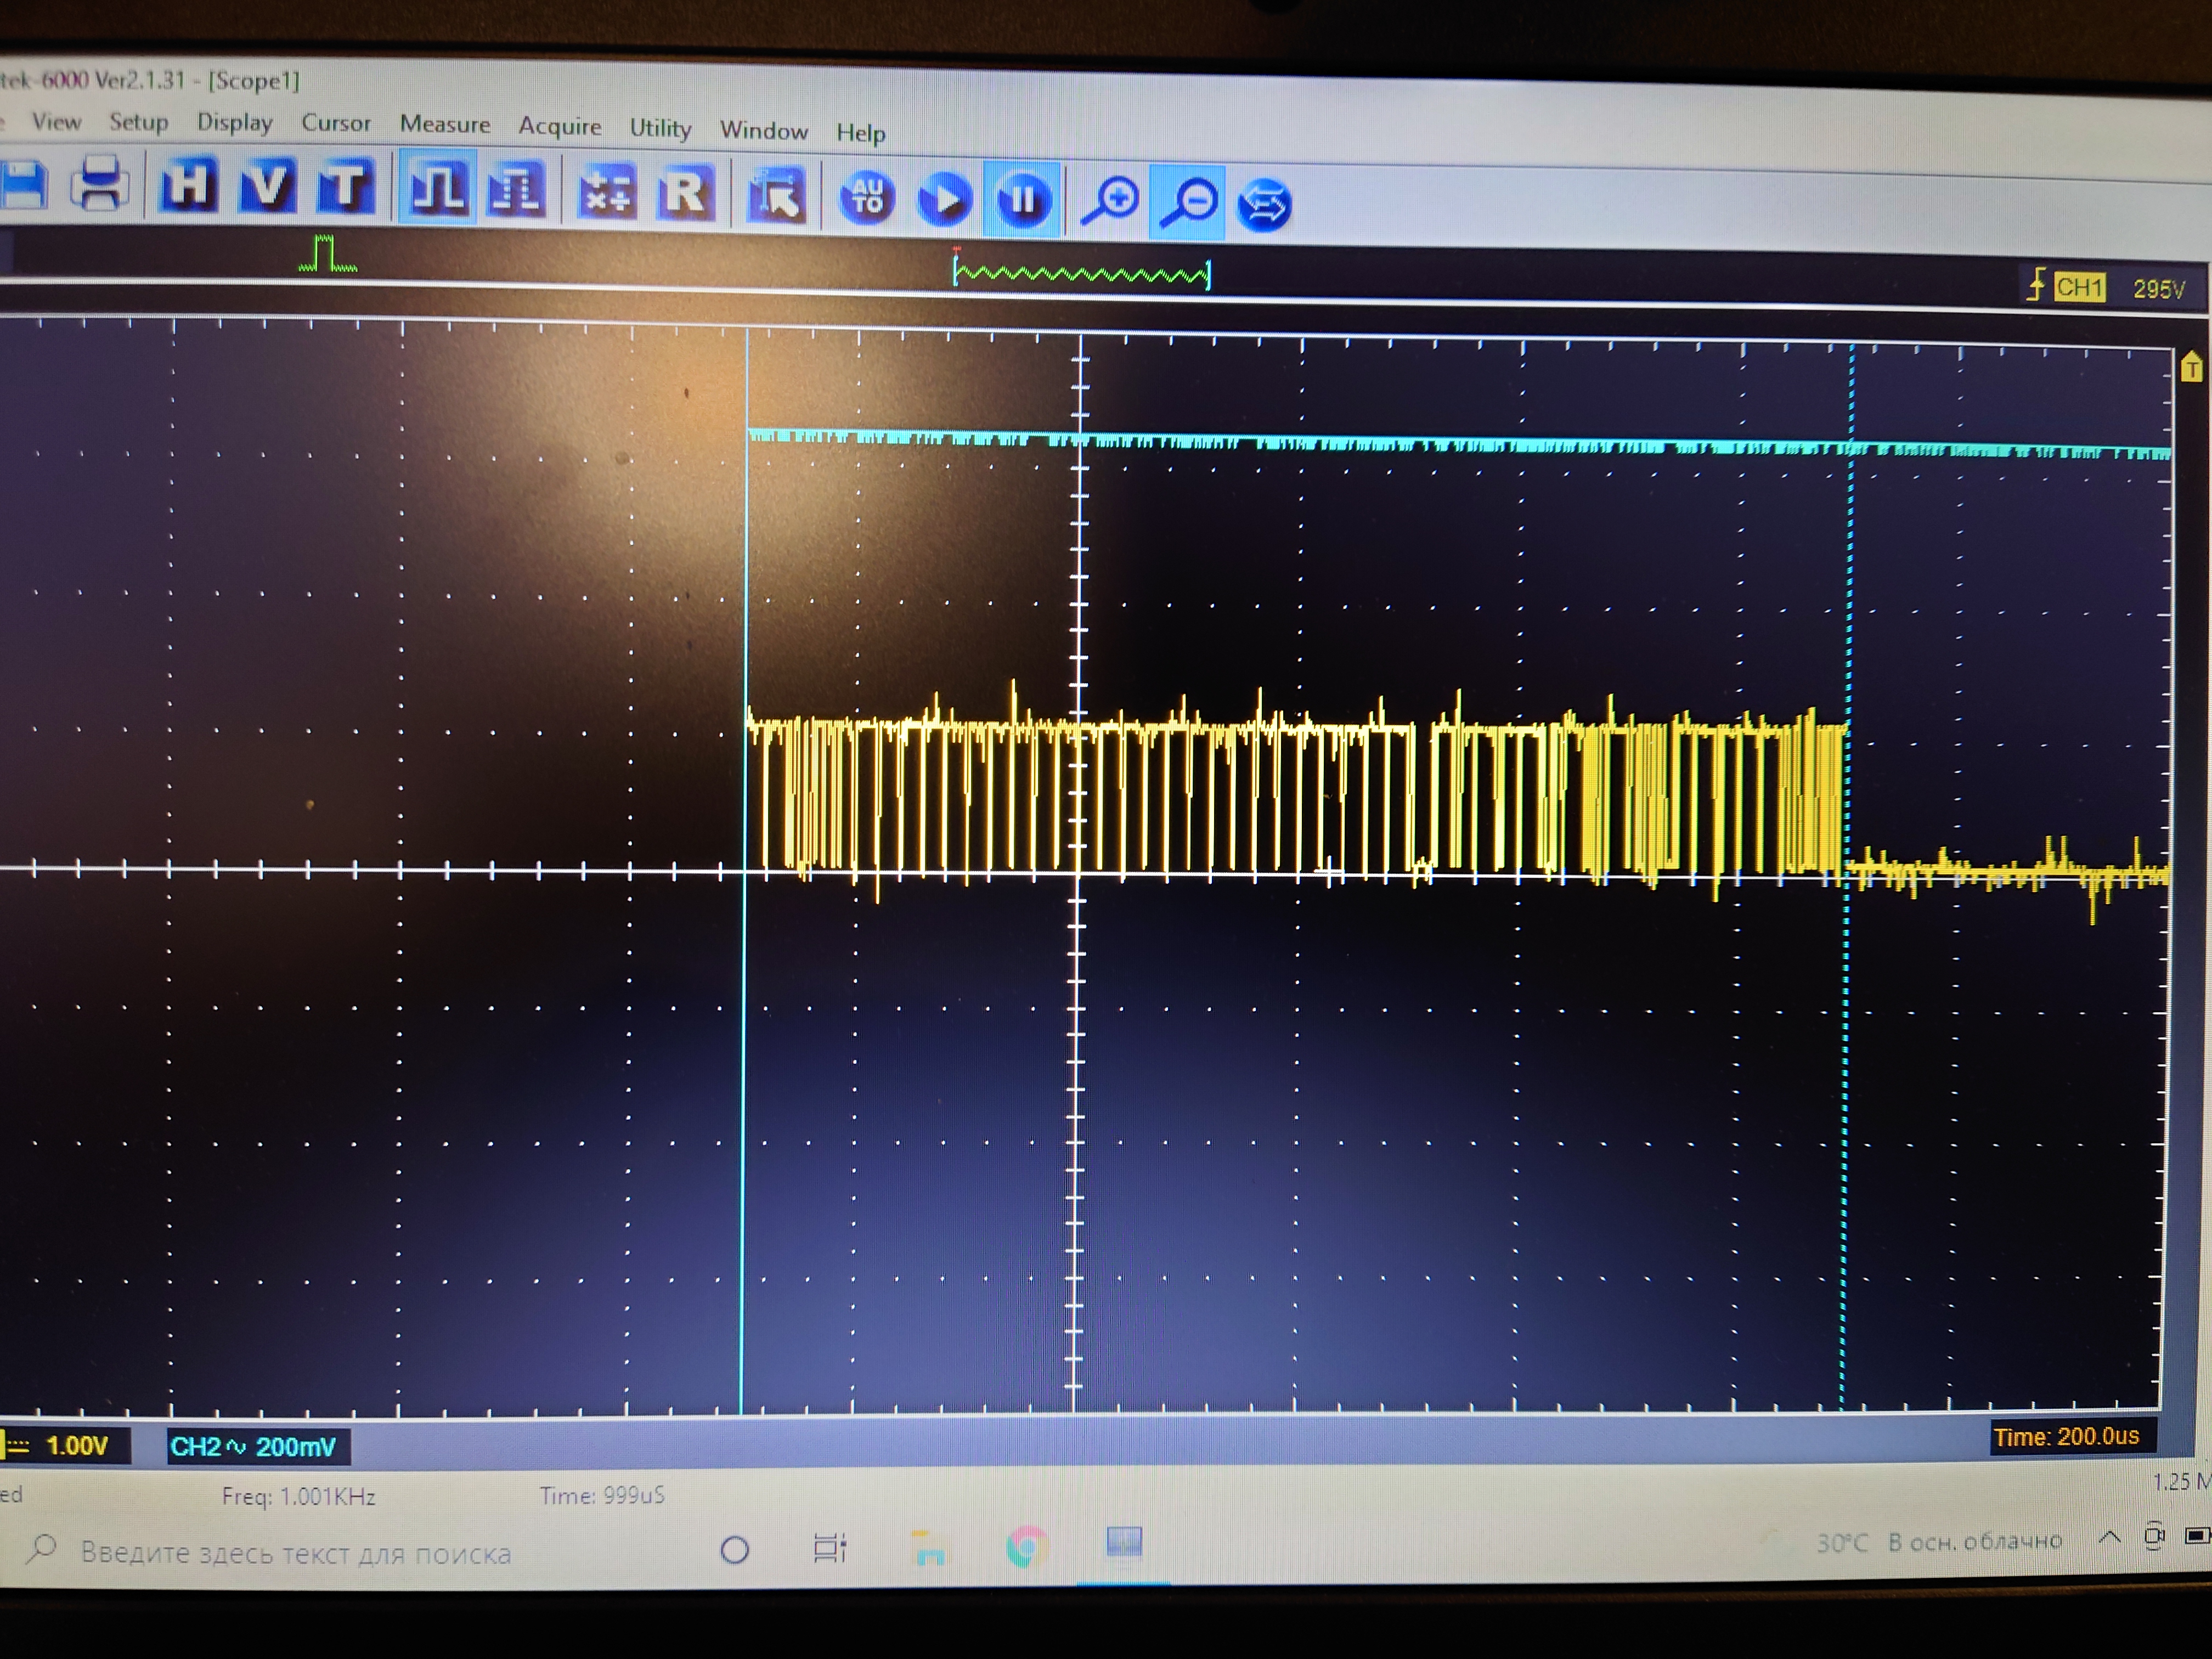2212x1659 pixels.
Task: Open Vertical settings with V icon
Action: (266, 187)
